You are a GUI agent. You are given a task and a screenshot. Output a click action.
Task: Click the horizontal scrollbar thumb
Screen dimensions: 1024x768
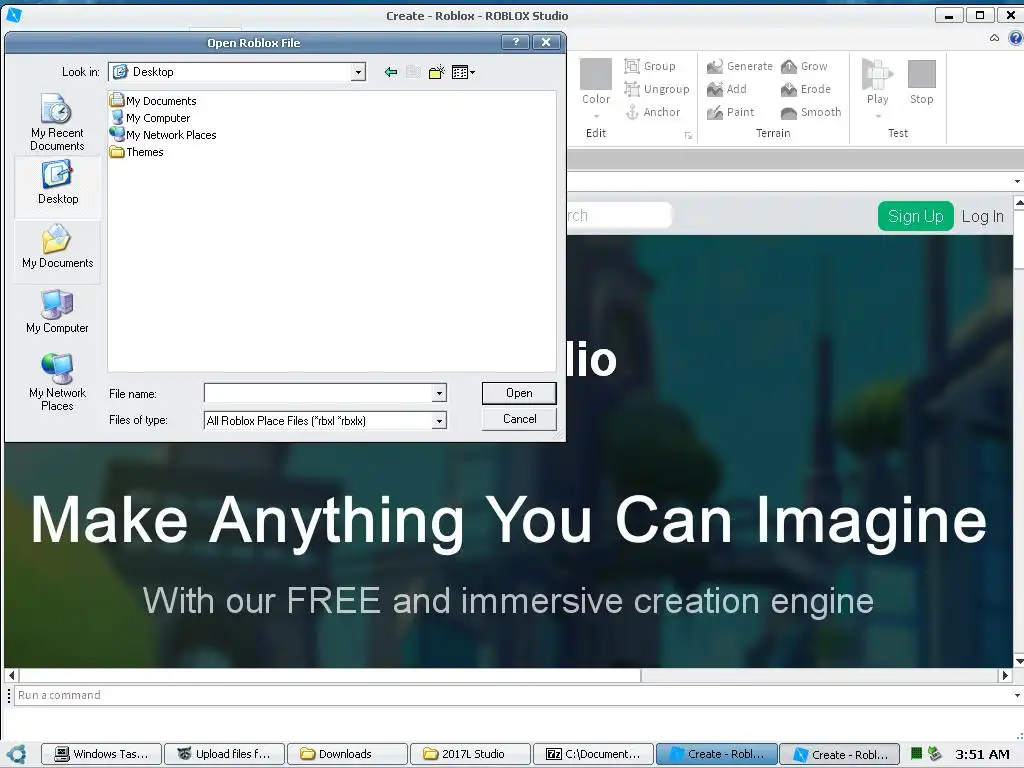click(330, 675)
